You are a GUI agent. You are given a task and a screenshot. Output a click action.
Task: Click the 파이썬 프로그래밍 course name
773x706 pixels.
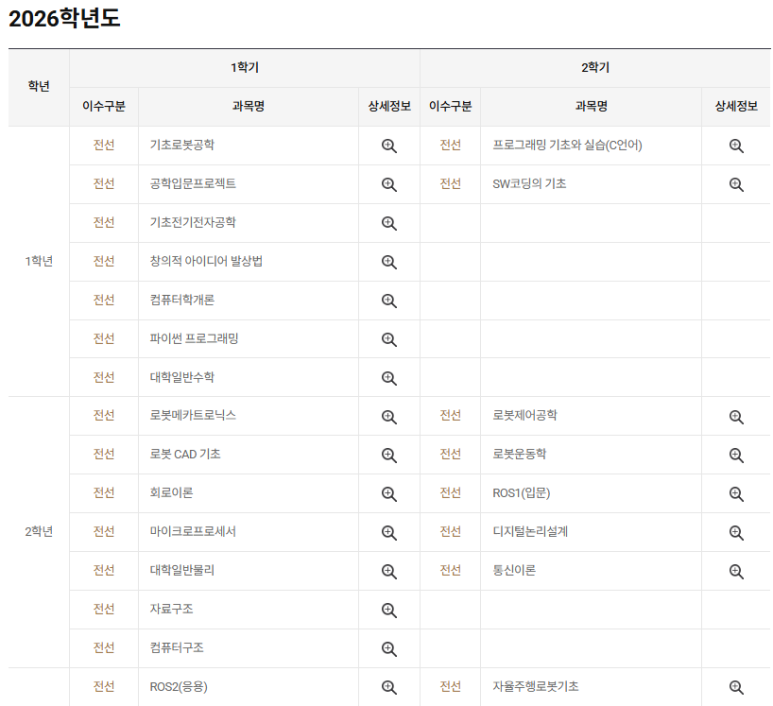[x=194, y=338]
